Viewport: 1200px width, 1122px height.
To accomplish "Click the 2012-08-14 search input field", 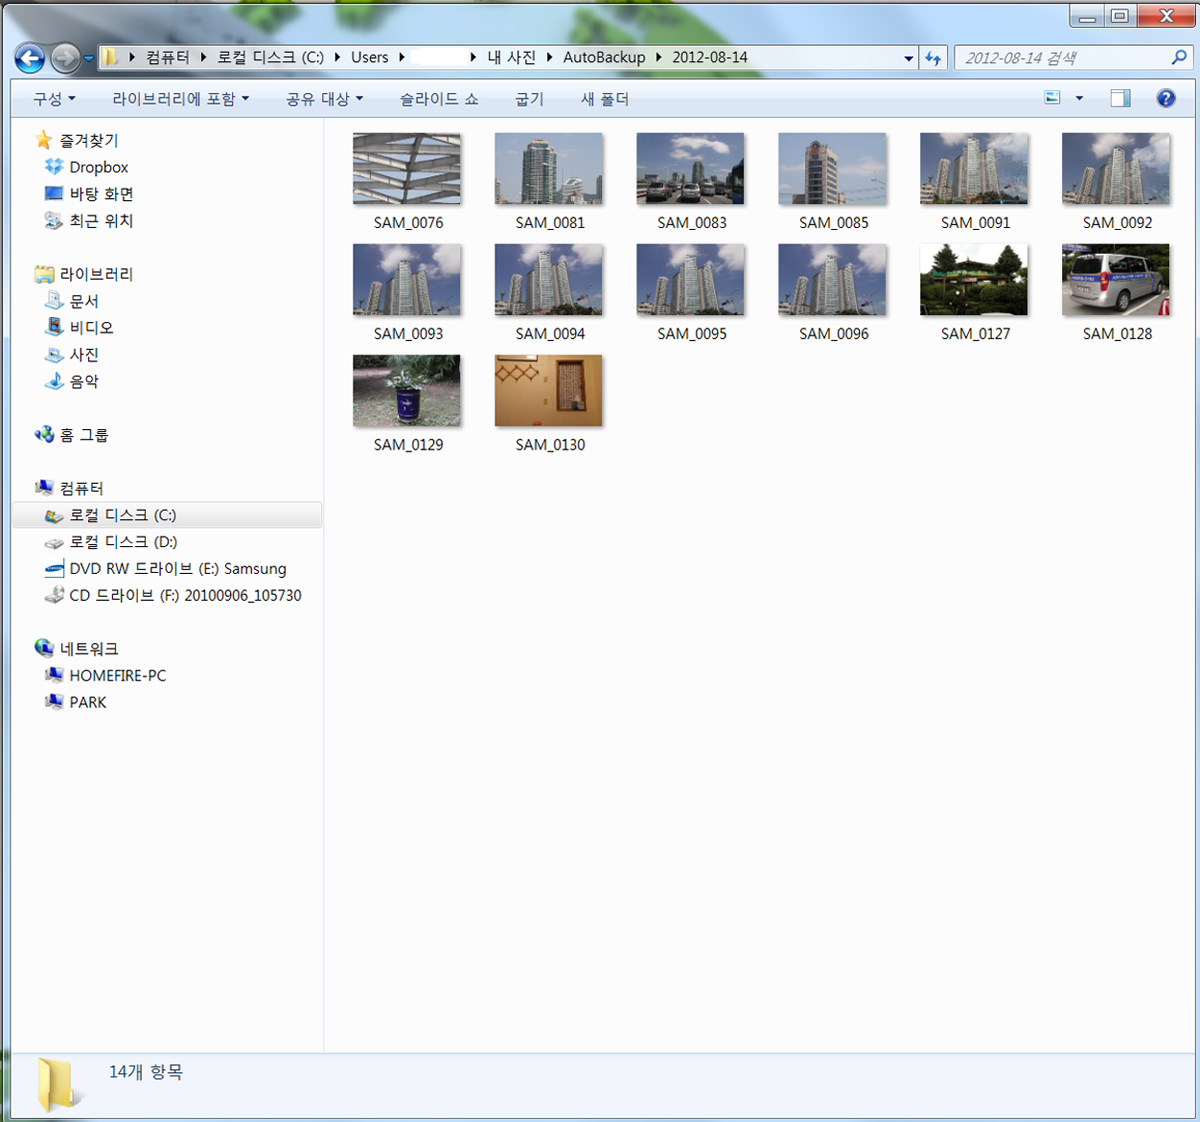I will coord(1060,58).
